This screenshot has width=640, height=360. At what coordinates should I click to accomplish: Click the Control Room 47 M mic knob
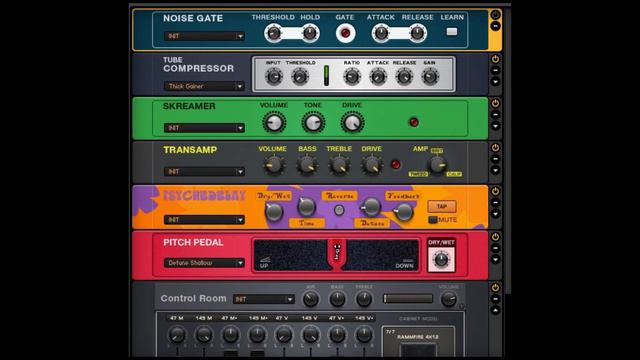pyautogui.click(x=177, y=335)
